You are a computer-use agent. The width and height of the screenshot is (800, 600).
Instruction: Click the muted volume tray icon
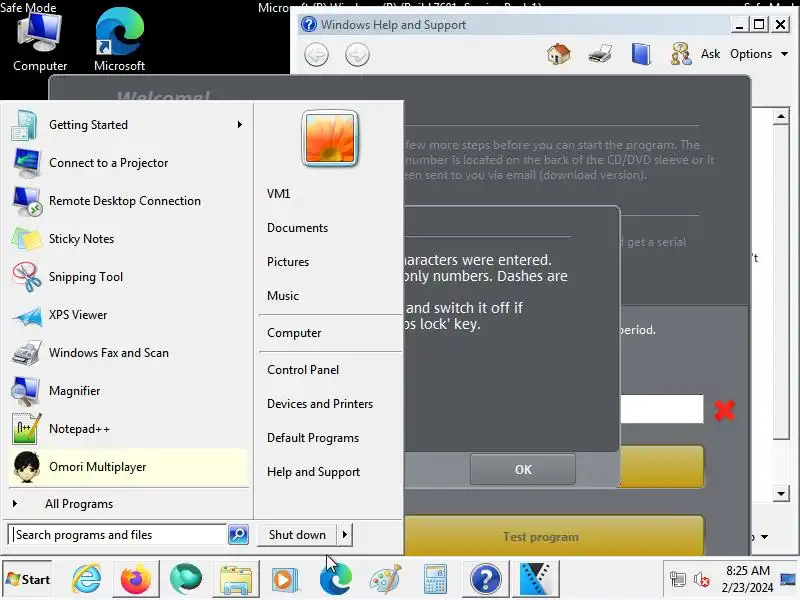pos(702,580)
